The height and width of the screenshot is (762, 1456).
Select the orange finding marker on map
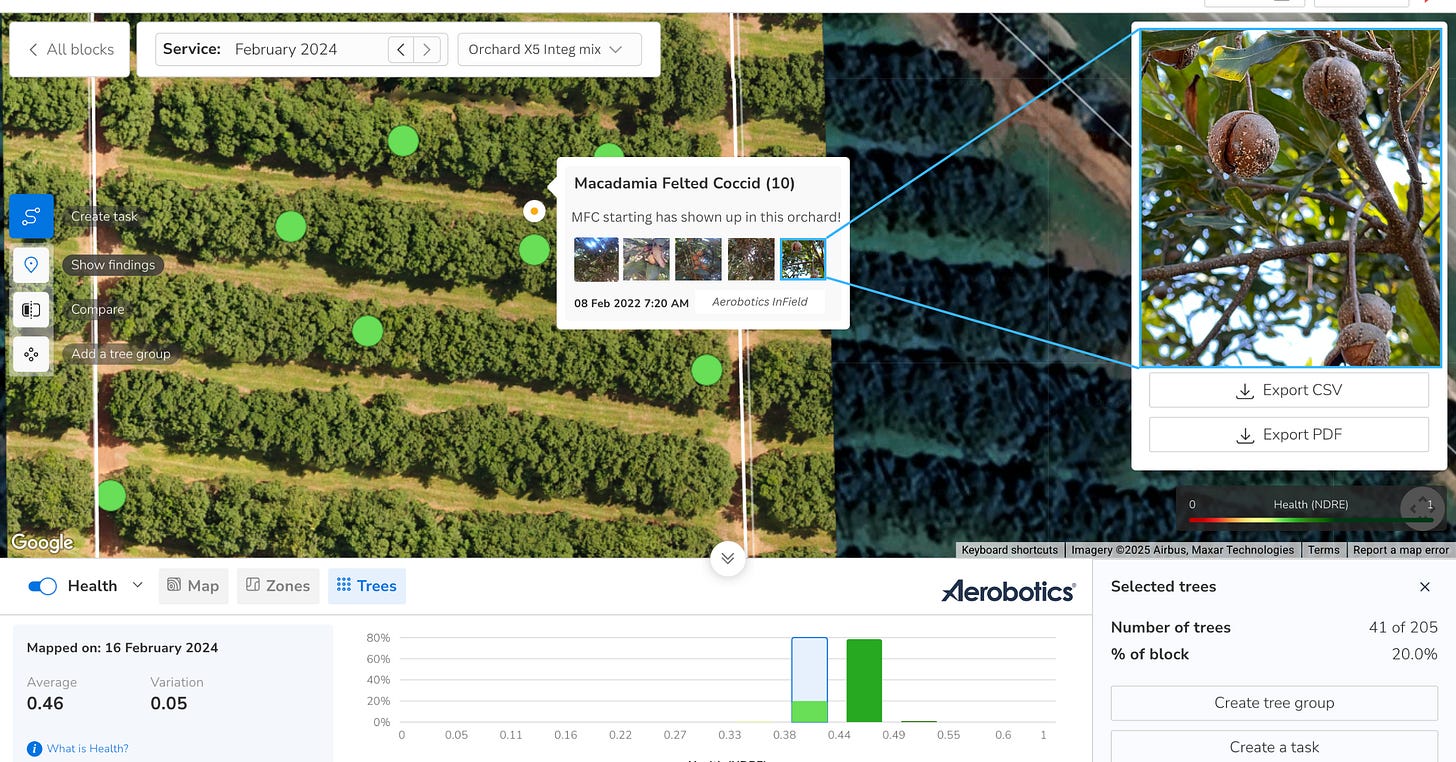[x=534, y=211]
